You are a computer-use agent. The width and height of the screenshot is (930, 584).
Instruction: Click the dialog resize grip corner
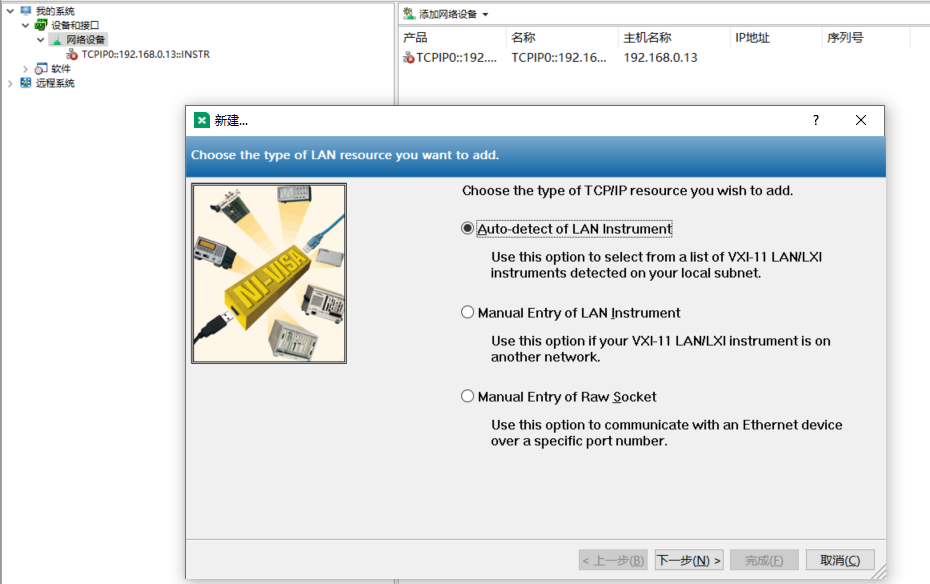coord(879,572)
